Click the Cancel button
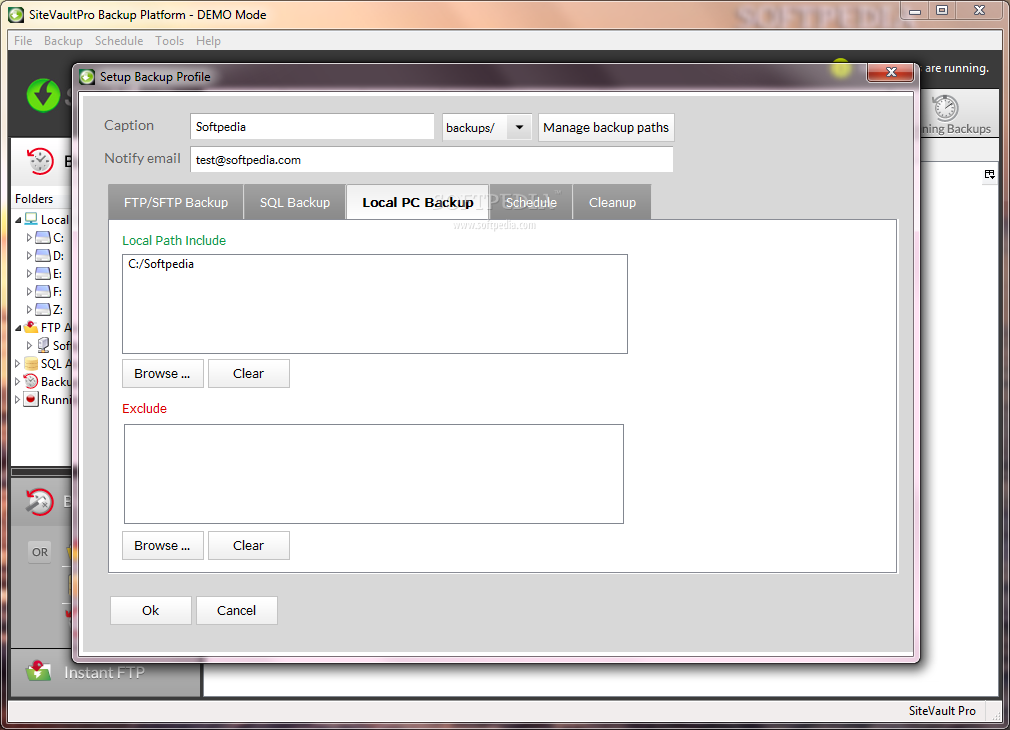Screen dimensions: 1010x730 [236, 610]
